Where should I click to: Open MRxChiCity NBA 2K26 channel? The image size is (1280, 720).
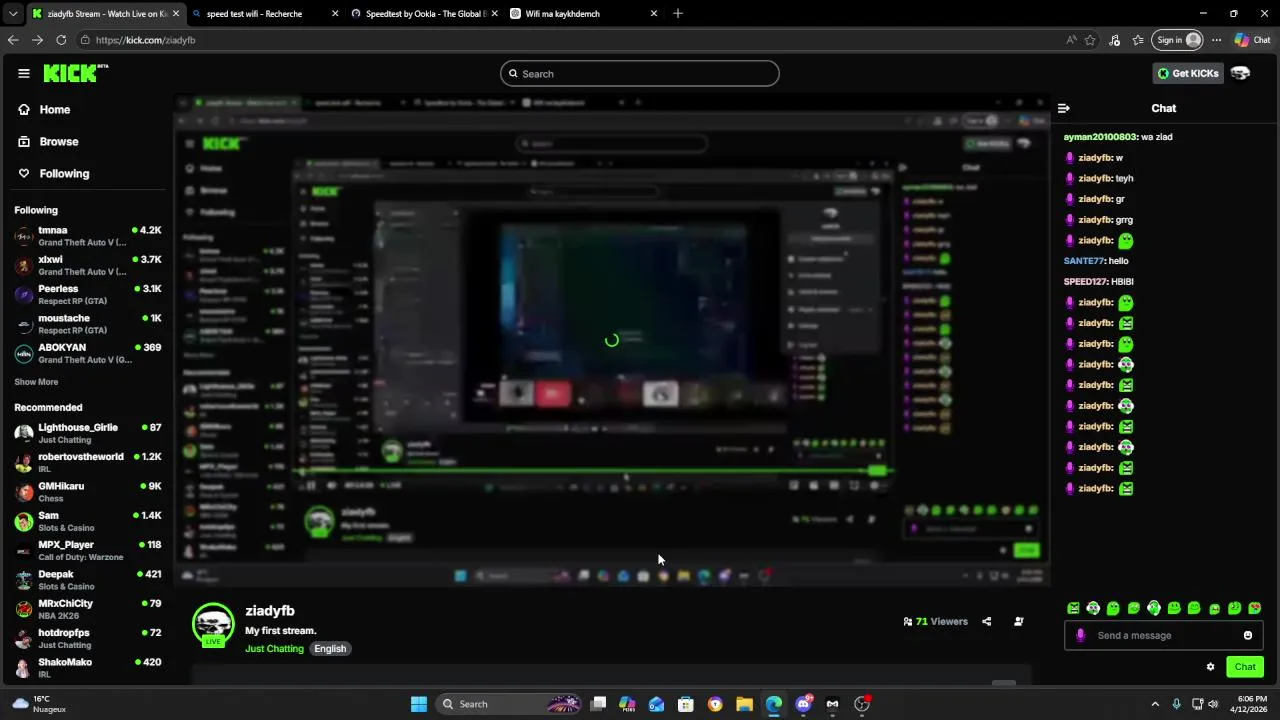pyautogui.click(x=87, y=609)
